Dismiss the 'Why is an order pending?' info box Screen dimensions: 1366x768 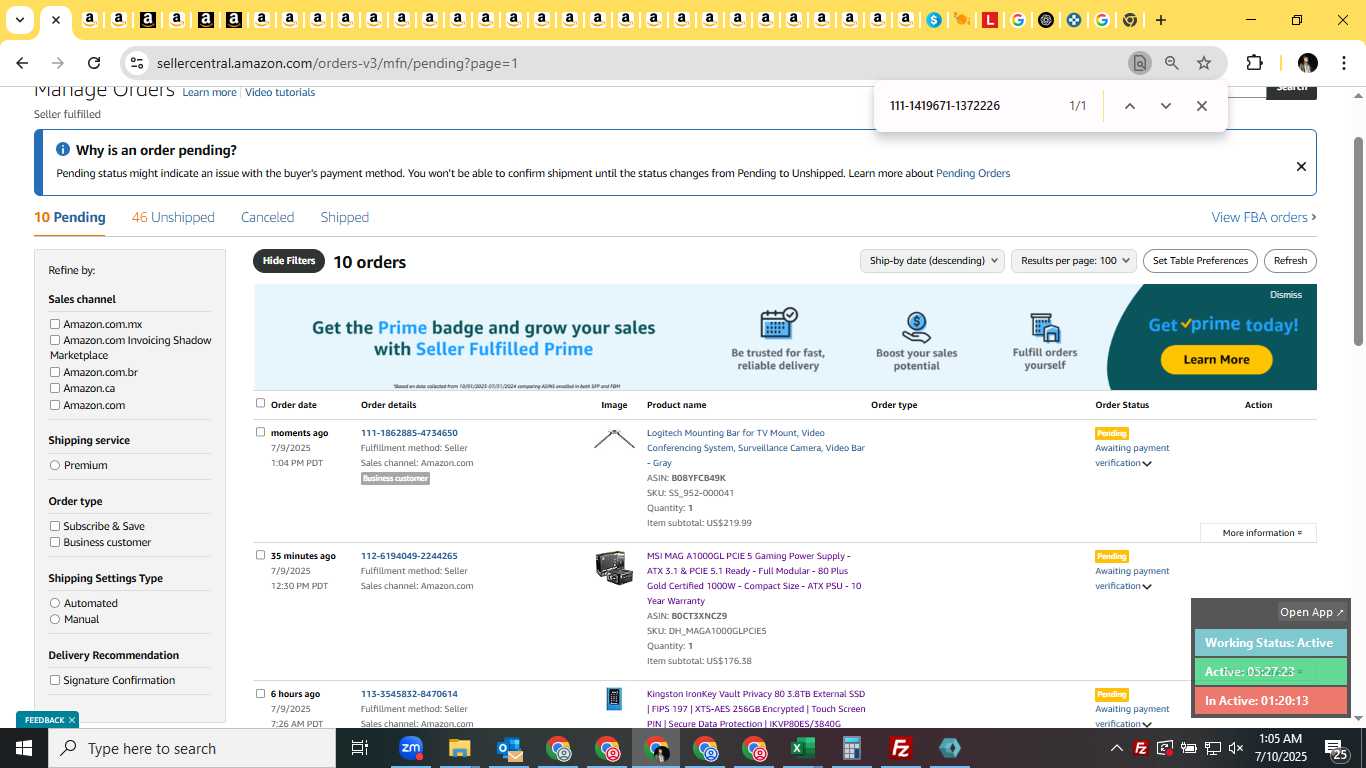click(x=1301, y=166)
